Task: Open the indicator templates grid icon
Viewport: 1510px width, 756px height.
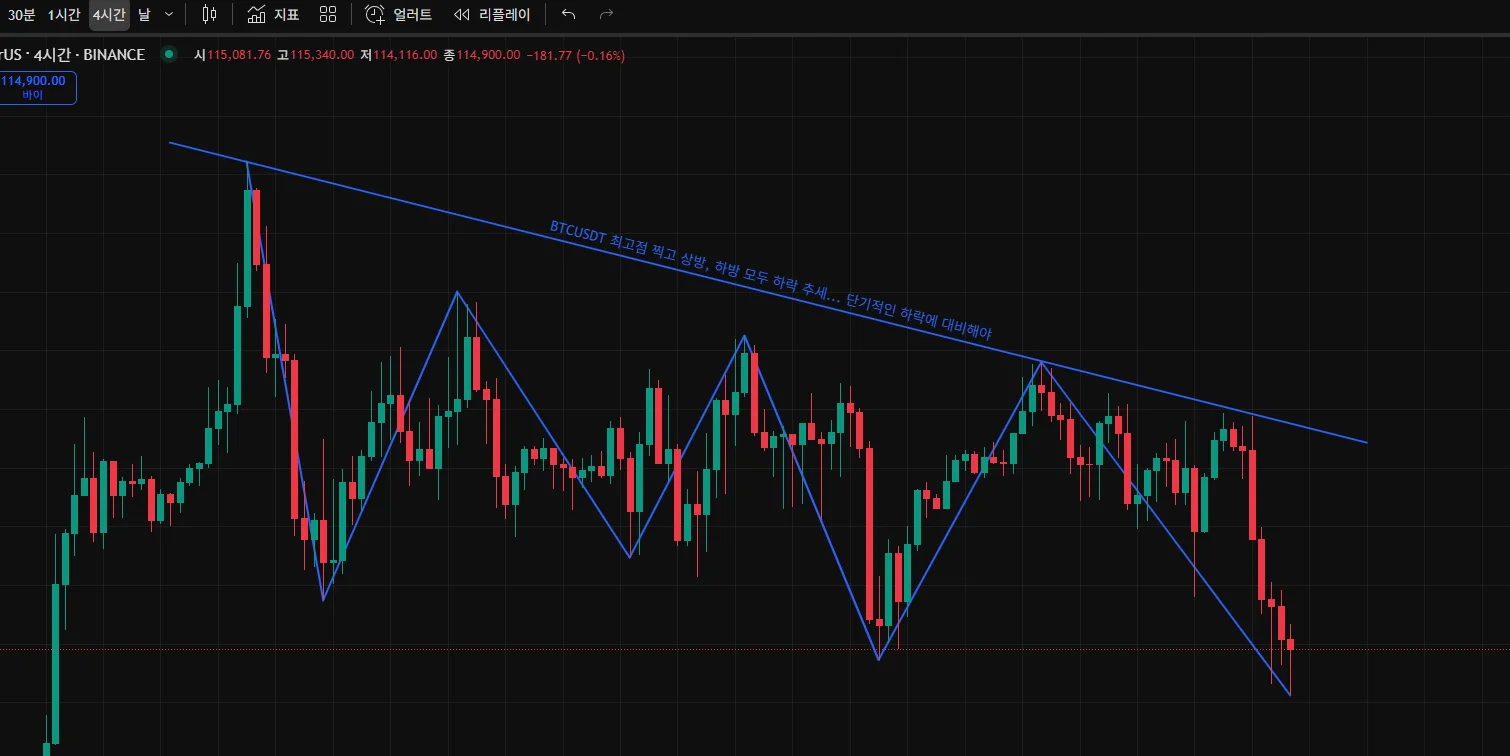Action: pyautogui.click(x=328, y=15)
